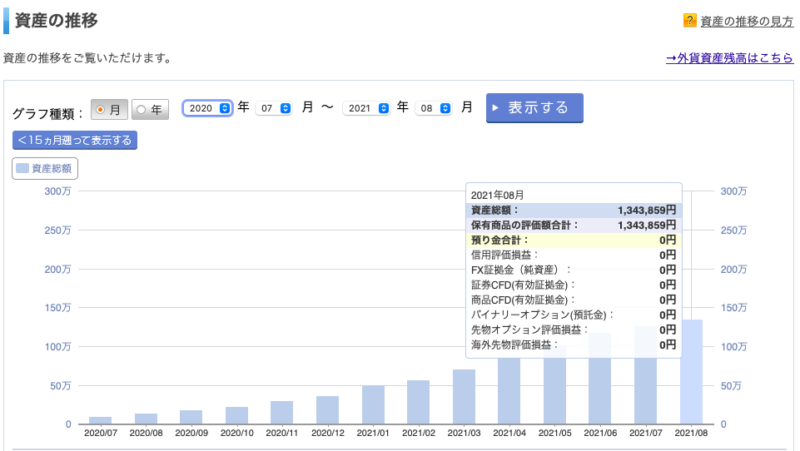Open the start year 2020 dropdown
The image size is (800, 451).
[x=208, y=108]
